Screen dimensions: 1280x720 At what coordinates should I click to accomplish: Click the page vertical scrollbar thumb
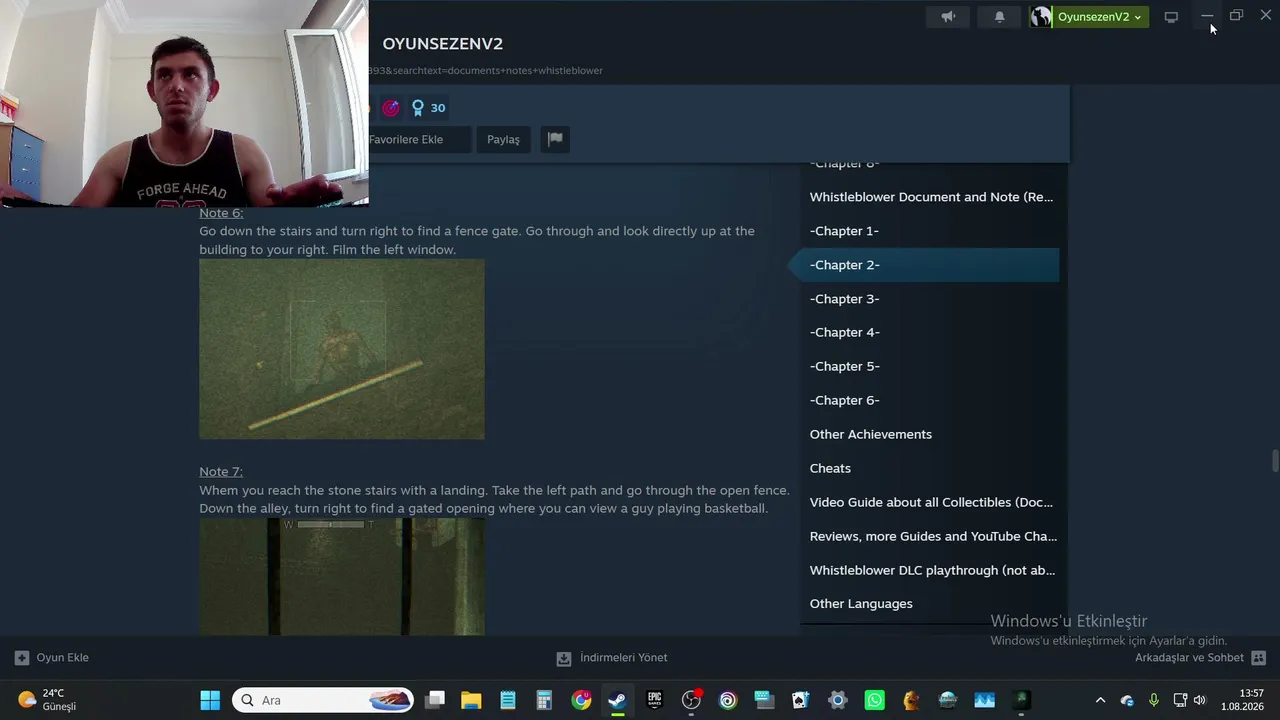[x=1274, y=462]
